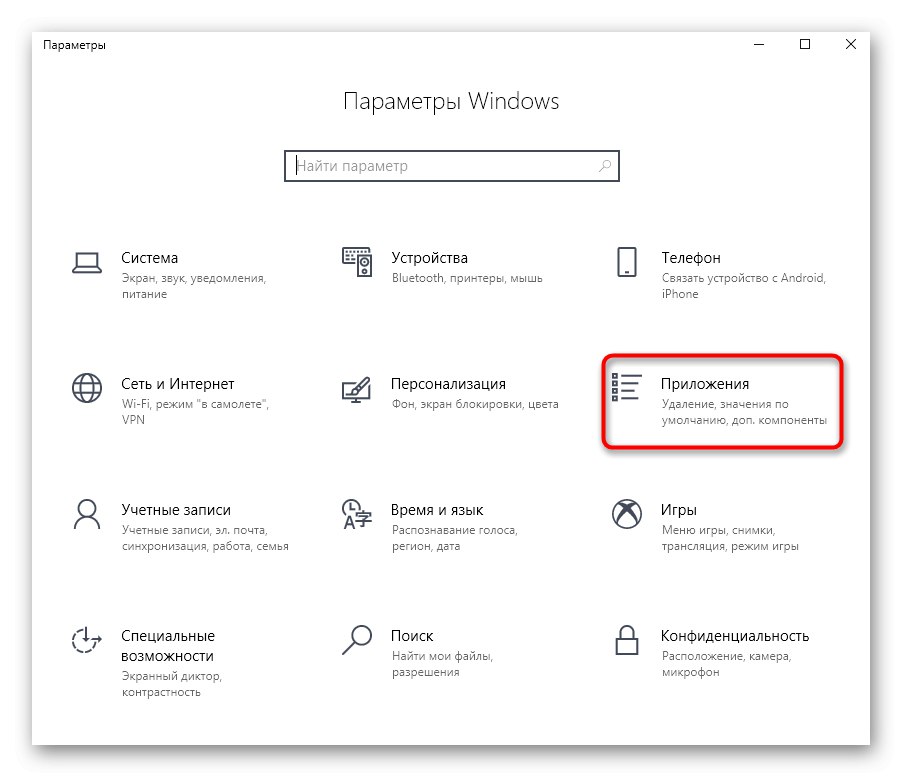Minimize the Параметры window

759,44
